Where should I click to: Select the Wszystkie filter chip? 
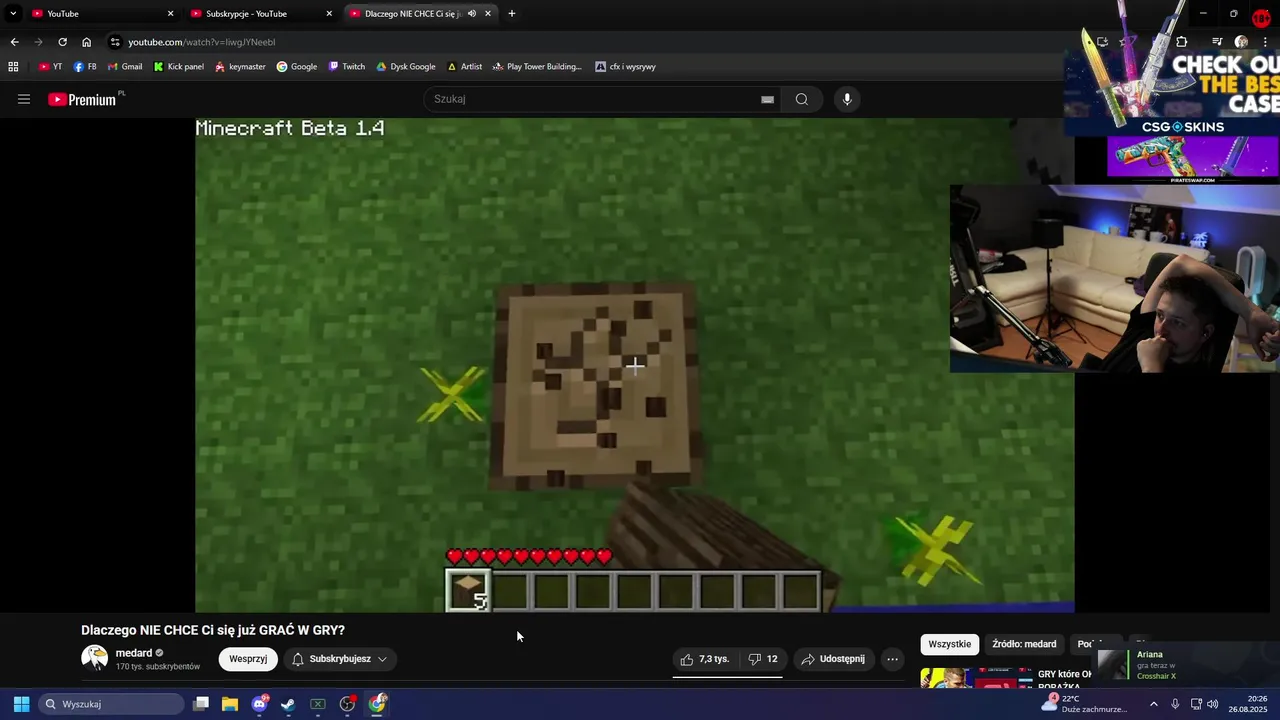point(950,644)
